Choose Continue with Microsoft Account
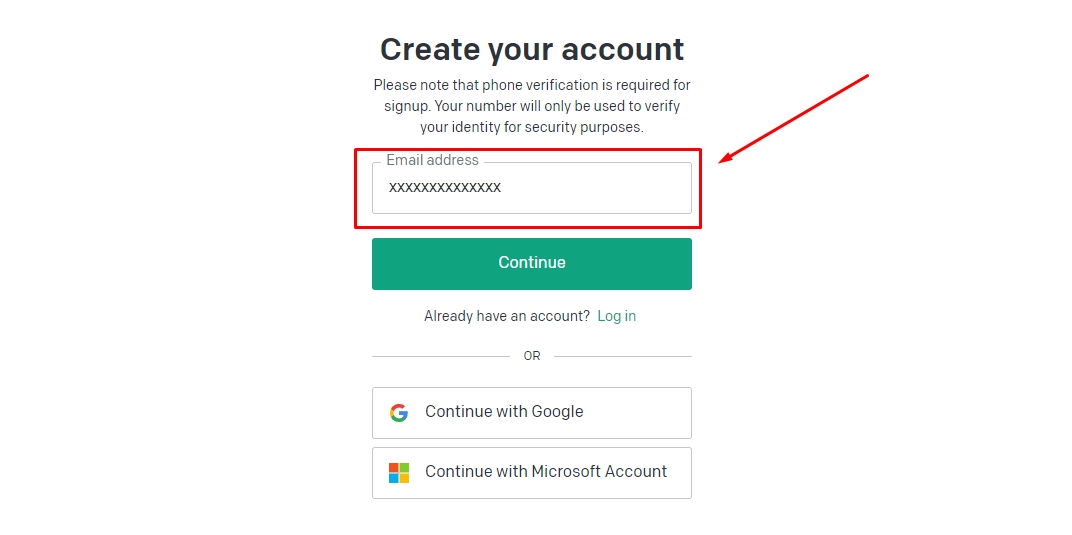1072x535 pixels. (532, 473)
